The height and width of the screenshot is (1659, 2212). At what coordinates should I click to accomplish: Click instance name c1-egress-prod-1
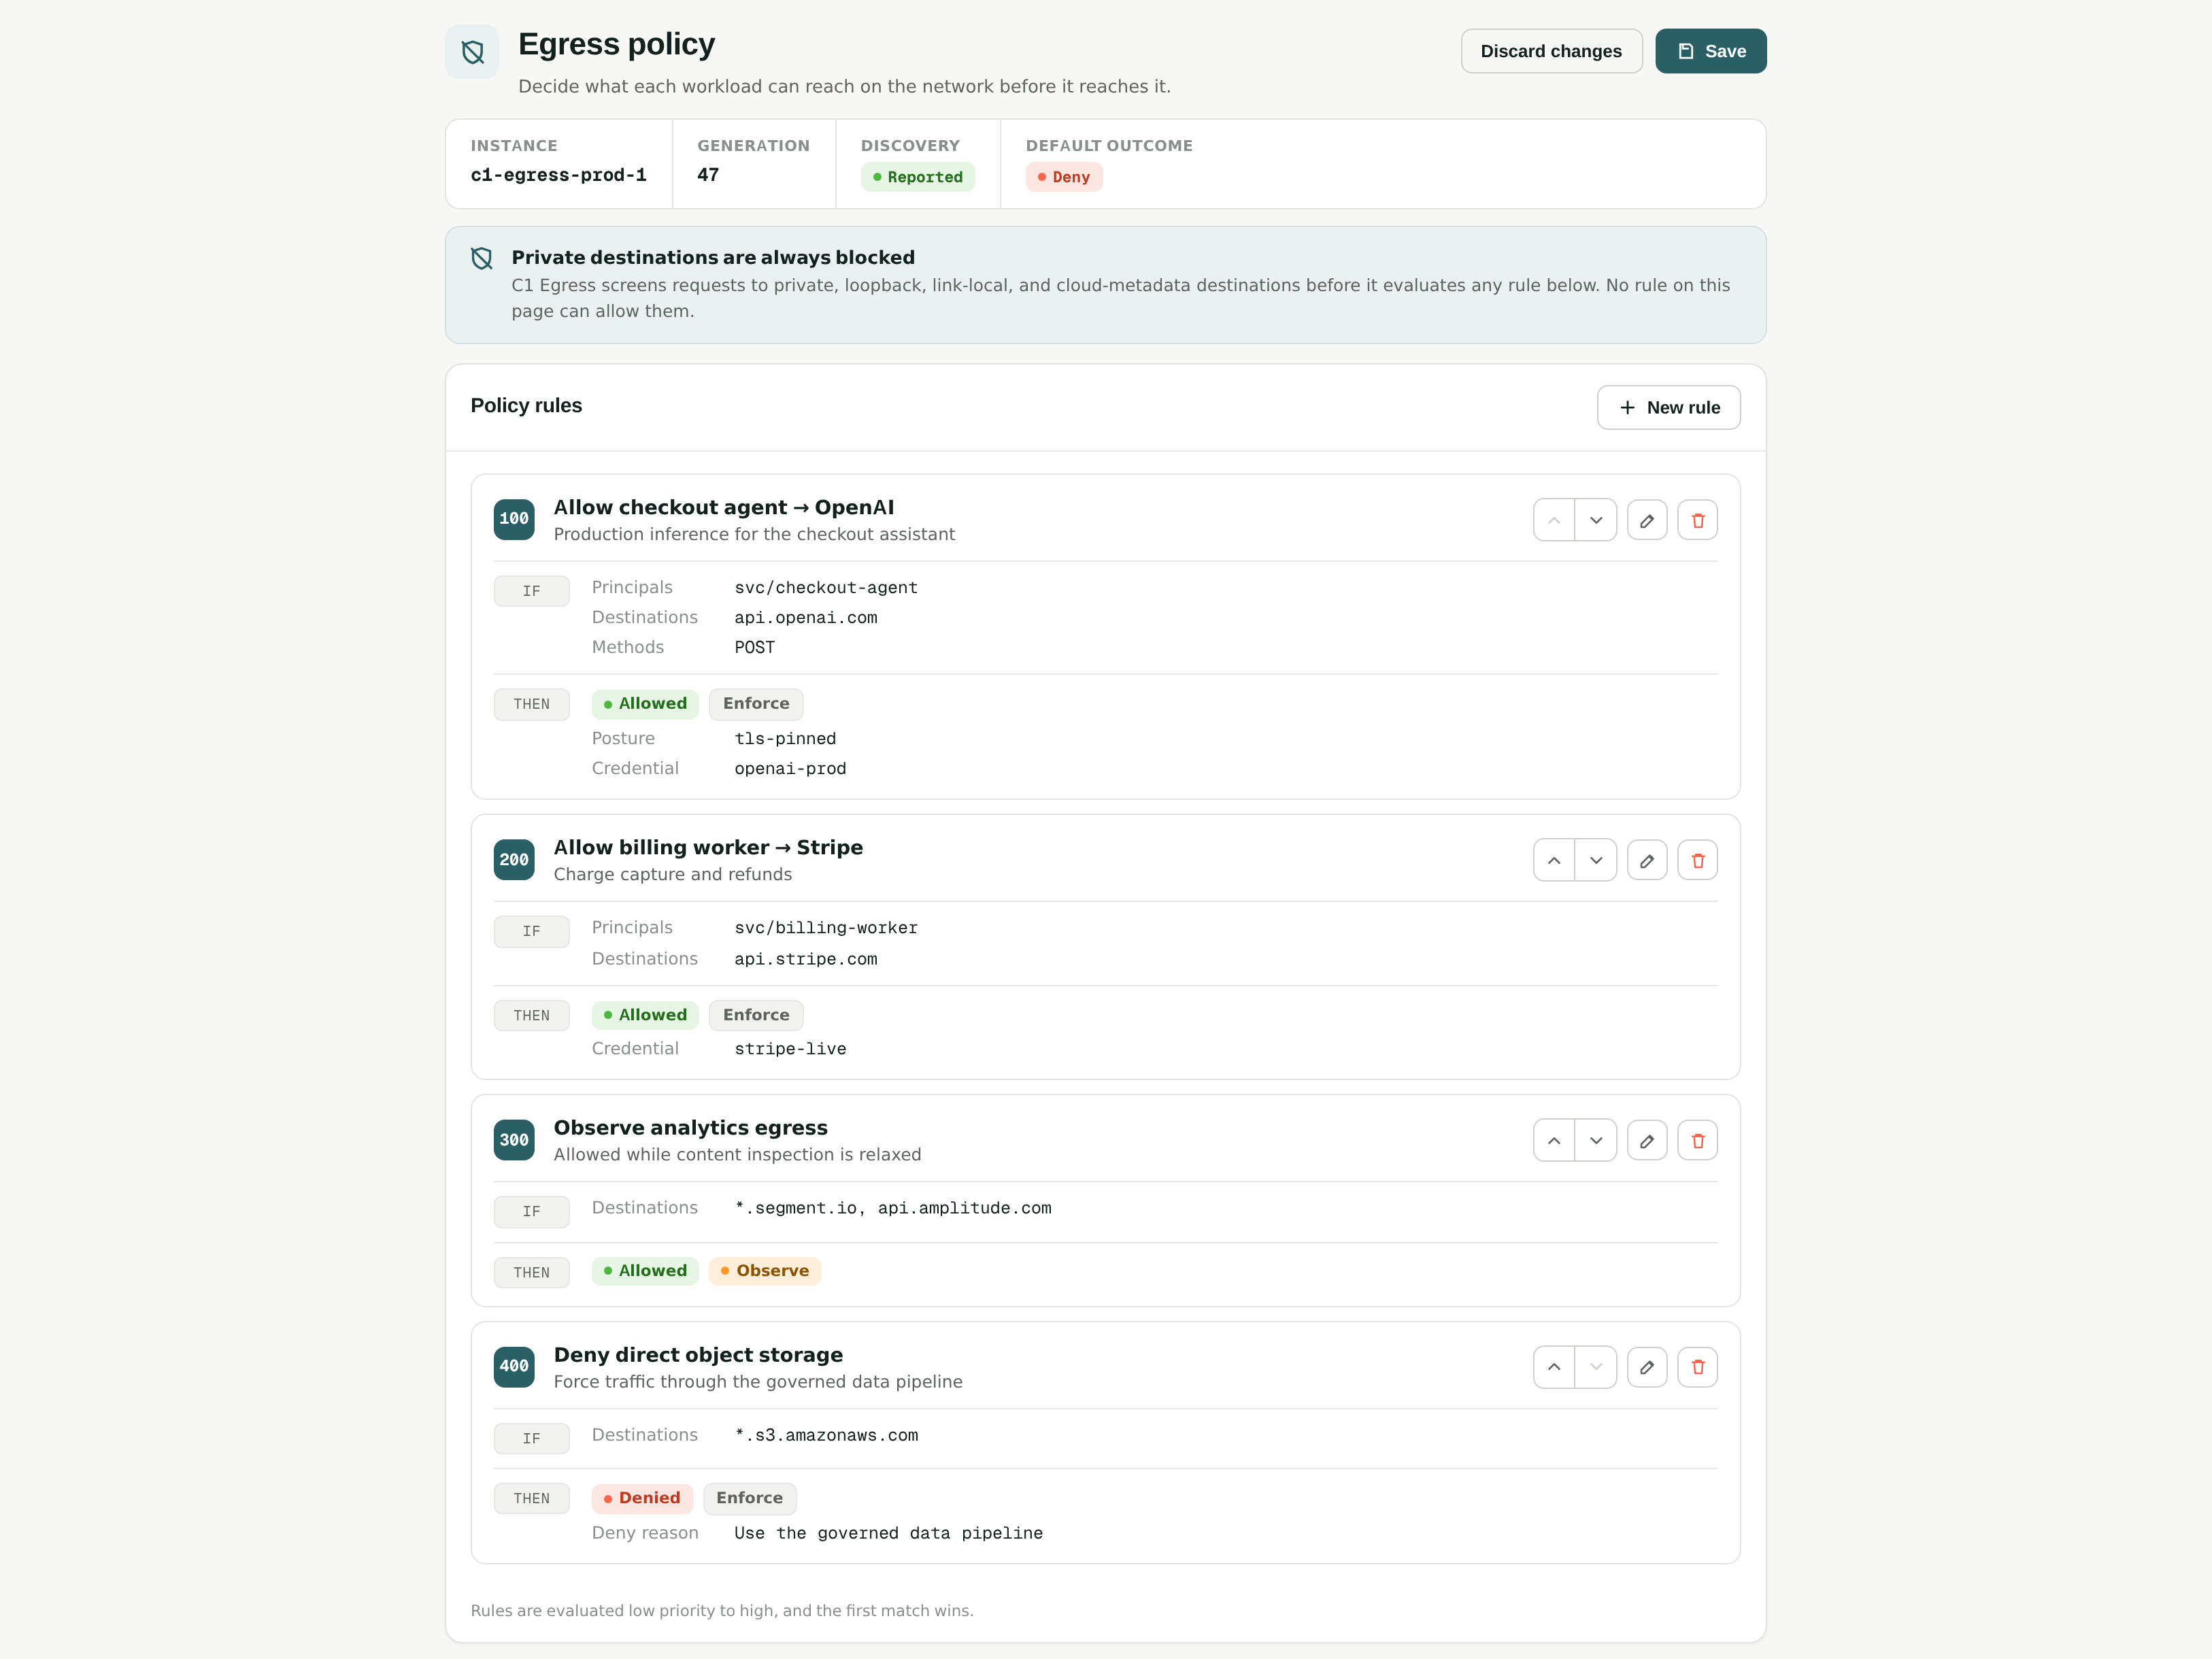pos(558,175)
